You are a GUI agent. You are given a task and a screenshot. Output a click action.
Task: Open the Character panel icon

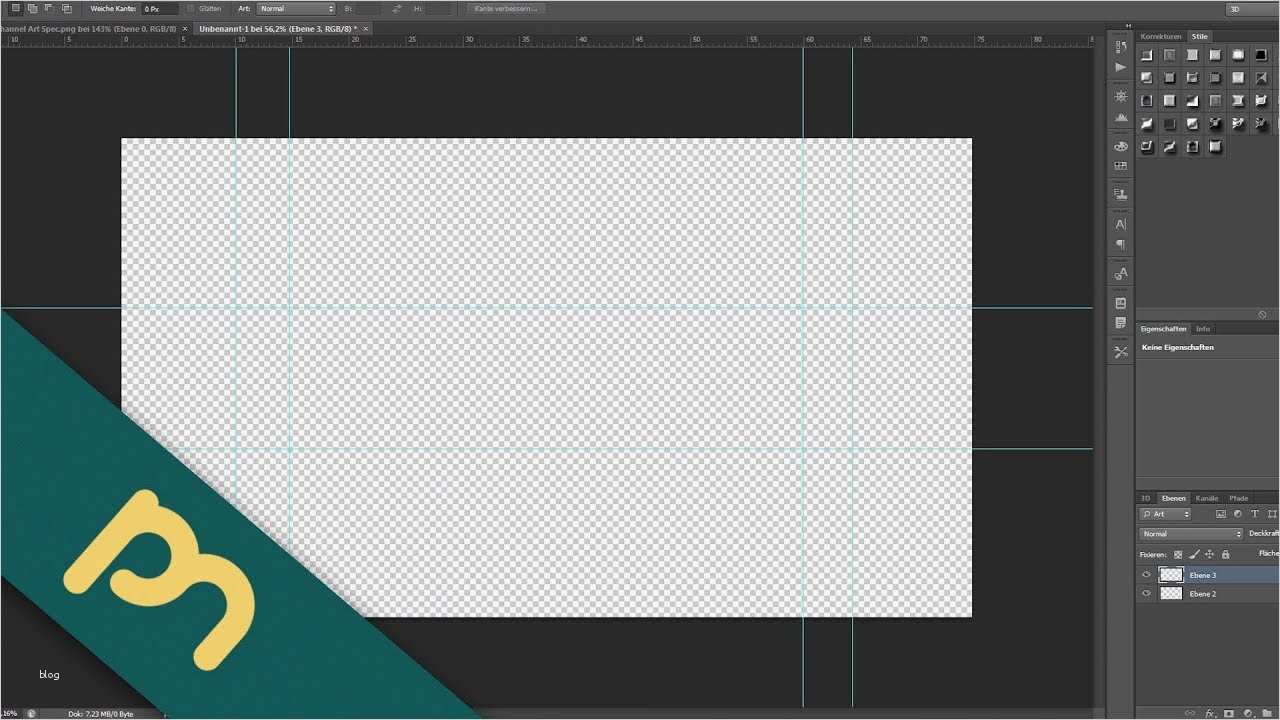point(1121,224)
